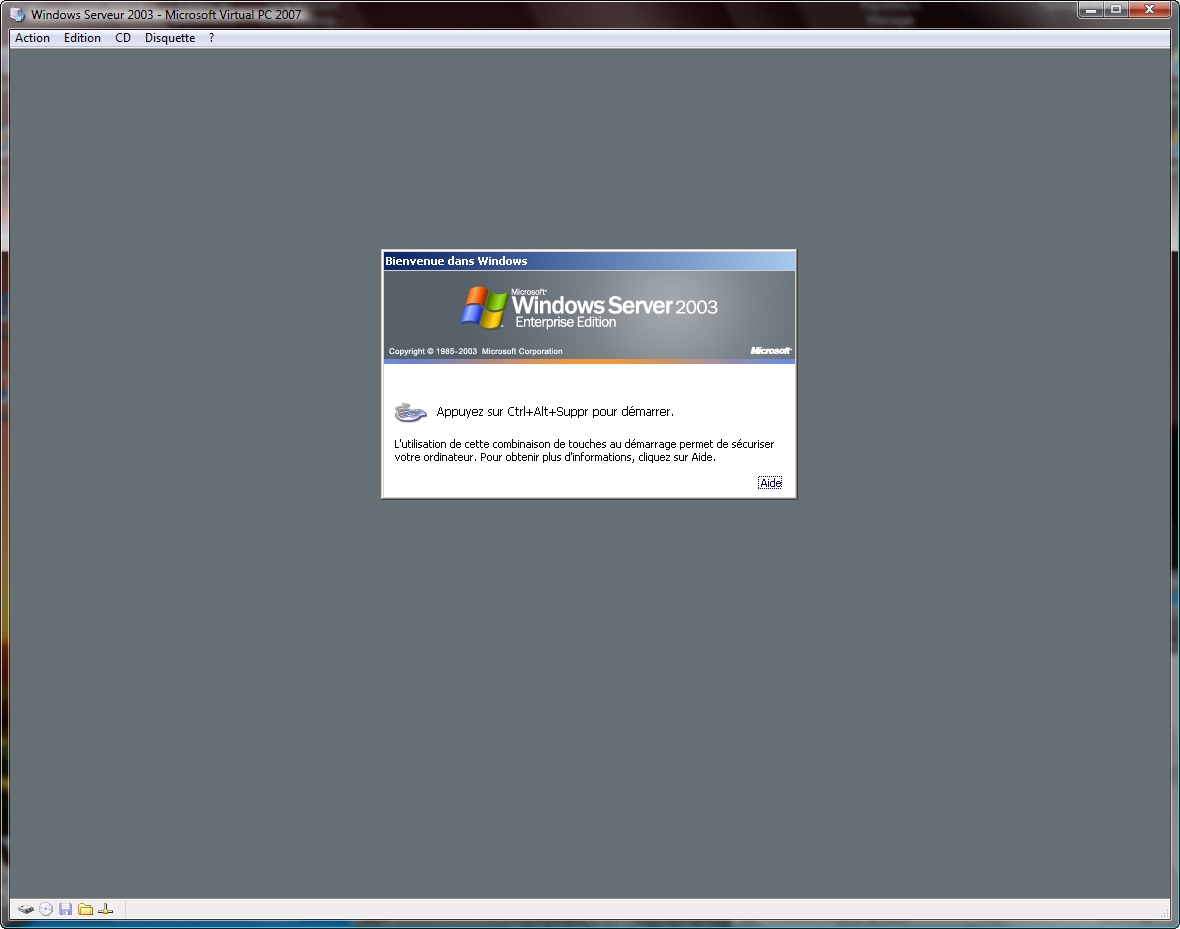The image size is (1180, 929).
Task: Close the Virtual PC window
Action: point(1150,10)
